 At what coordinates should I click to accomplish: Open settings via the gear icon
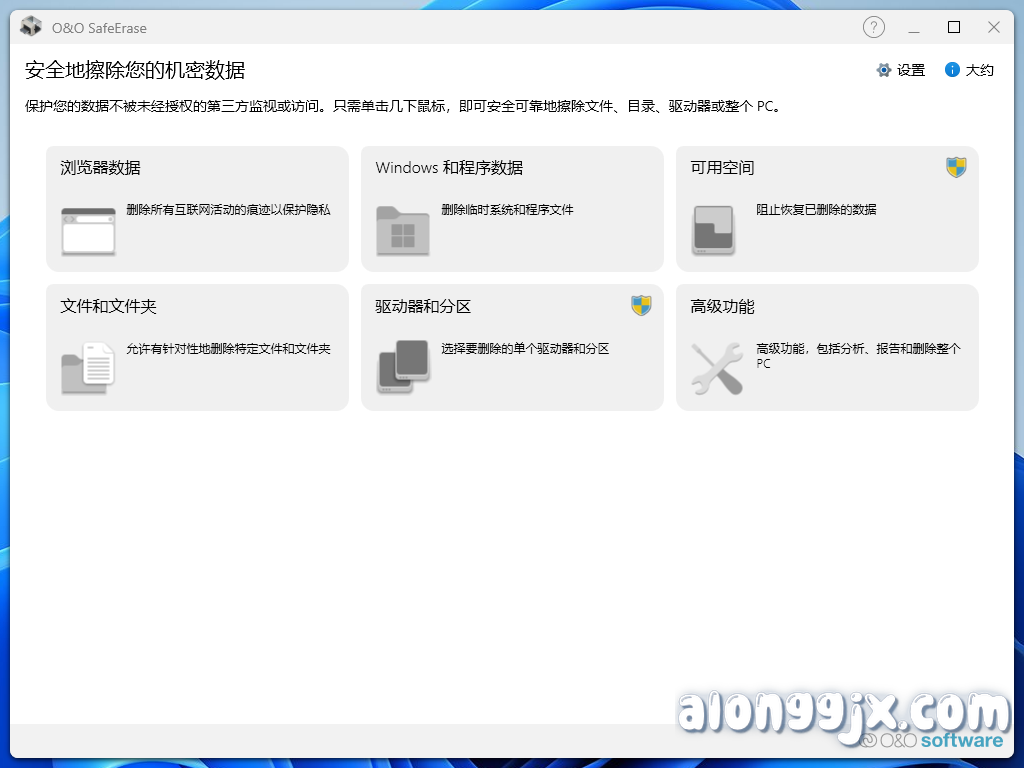click(882, 70)
